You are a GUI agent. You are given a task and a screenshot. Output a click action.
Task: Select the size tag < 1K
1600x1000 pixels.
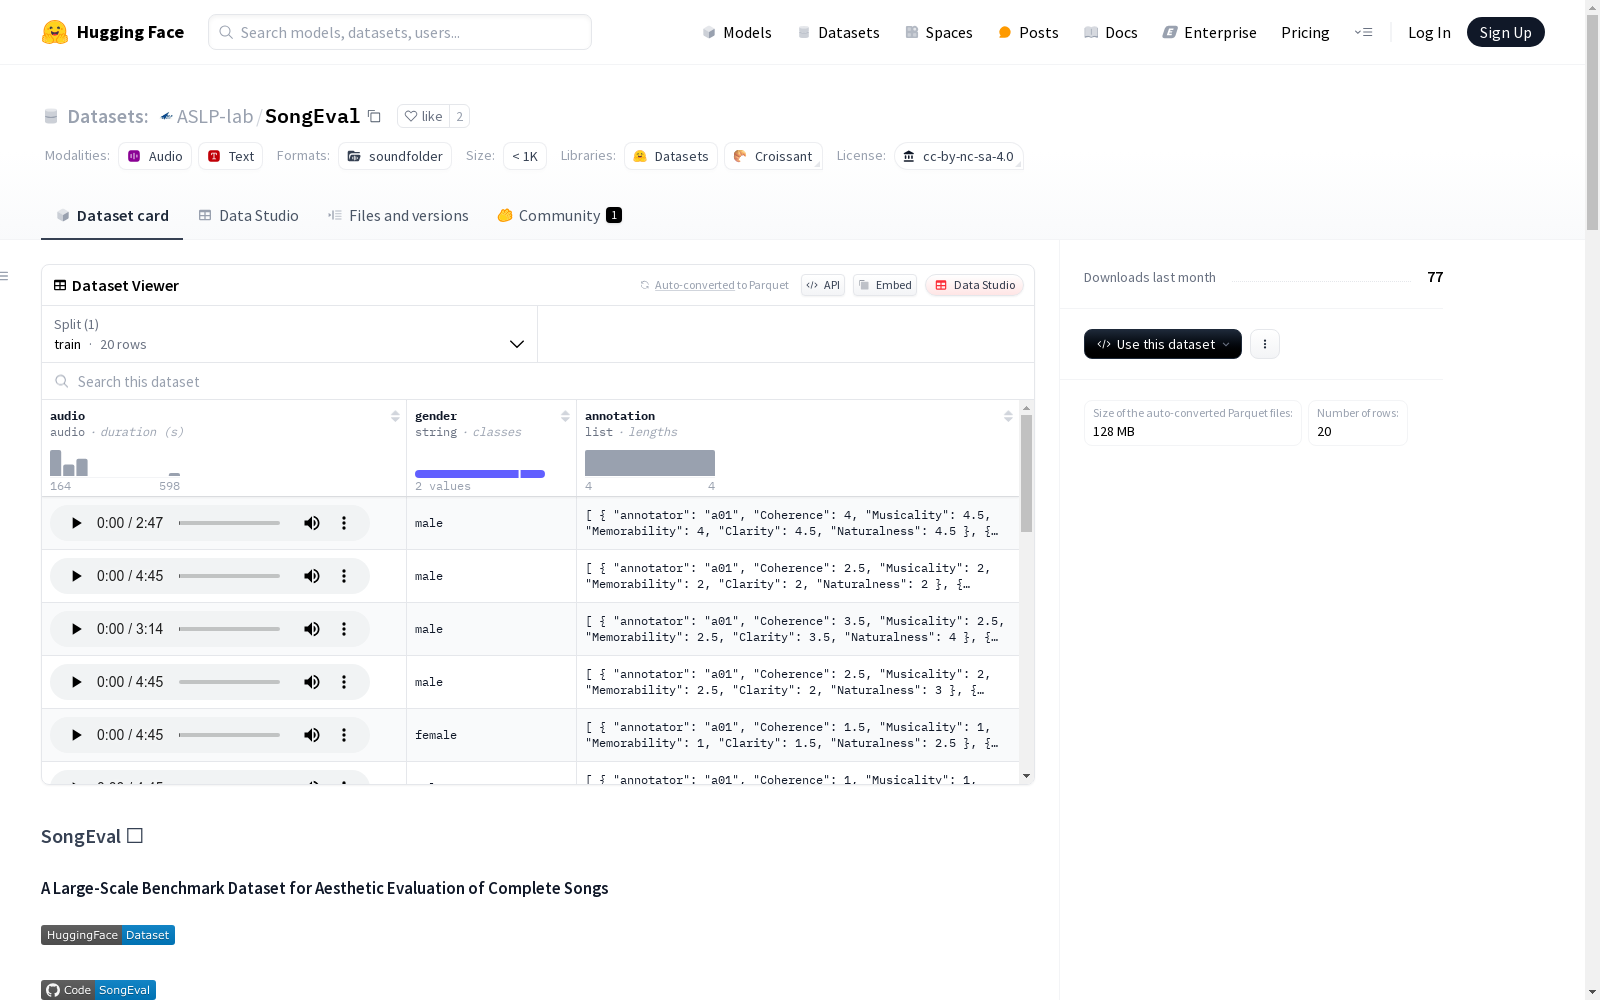coord(525,156)
